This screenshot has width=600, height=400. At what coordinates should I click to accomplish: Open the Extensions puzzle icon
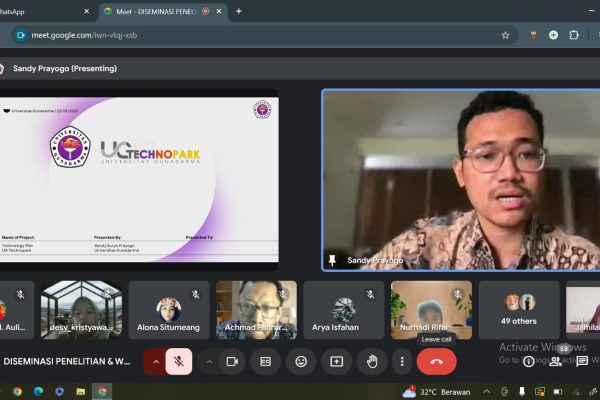point(574,35)
